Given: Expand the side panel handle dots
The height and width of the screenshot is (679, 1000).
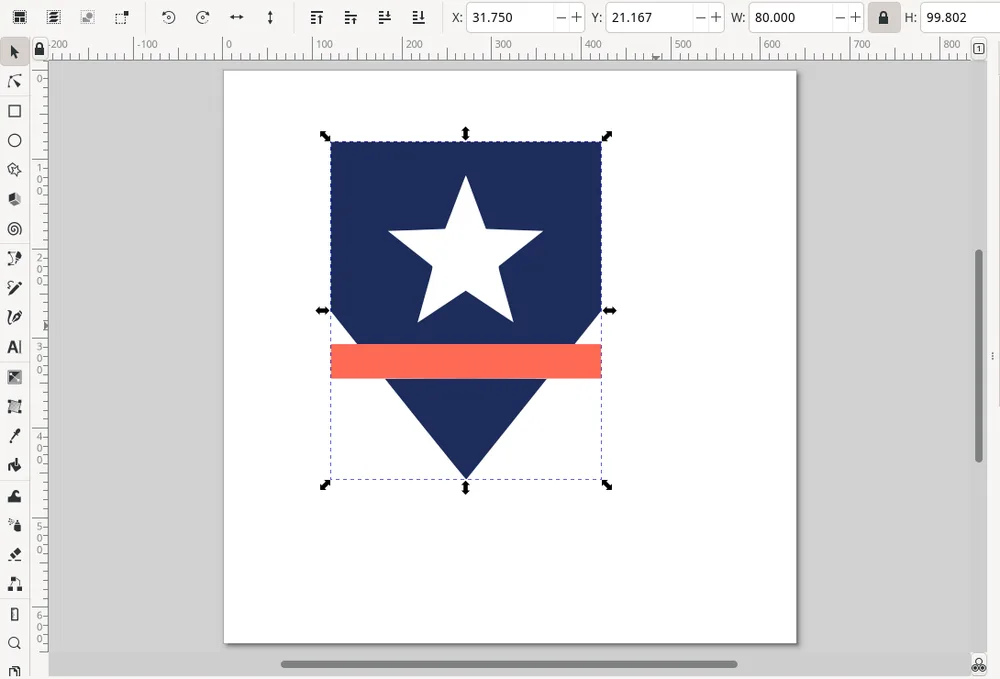Looking at the screenshot, I should [992, 356].
